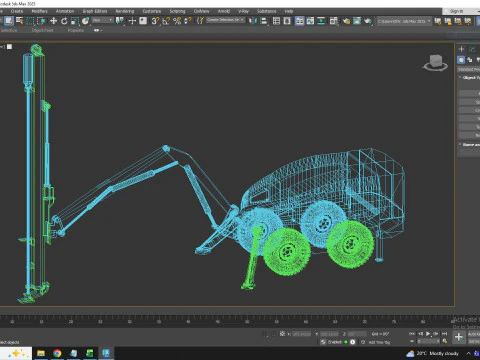The width and height of the screenshot is (480, 360).
Task: Select the Shapes category in command panel
Action: click(x=470, y=60)
